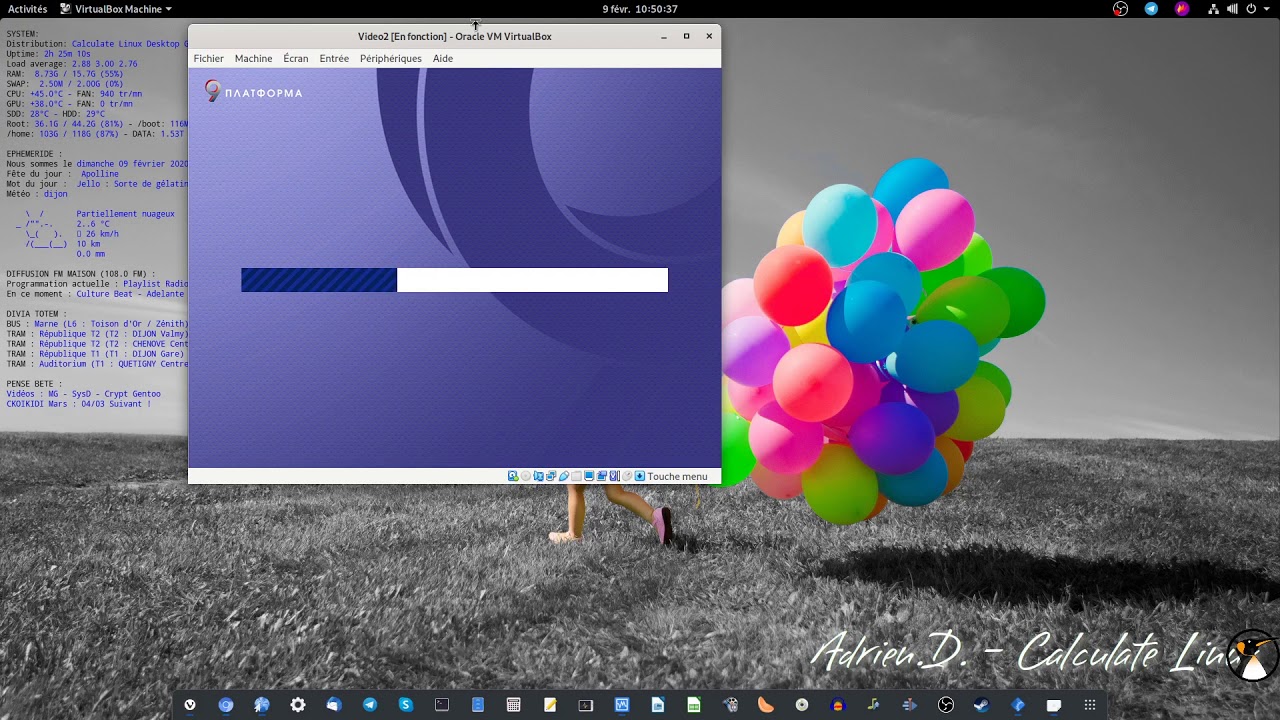Click the network adapter indicator in VirtualBox status bar
Image resolution: width=1280 pixels, height=720 pixels.
[x=551, y=476]
